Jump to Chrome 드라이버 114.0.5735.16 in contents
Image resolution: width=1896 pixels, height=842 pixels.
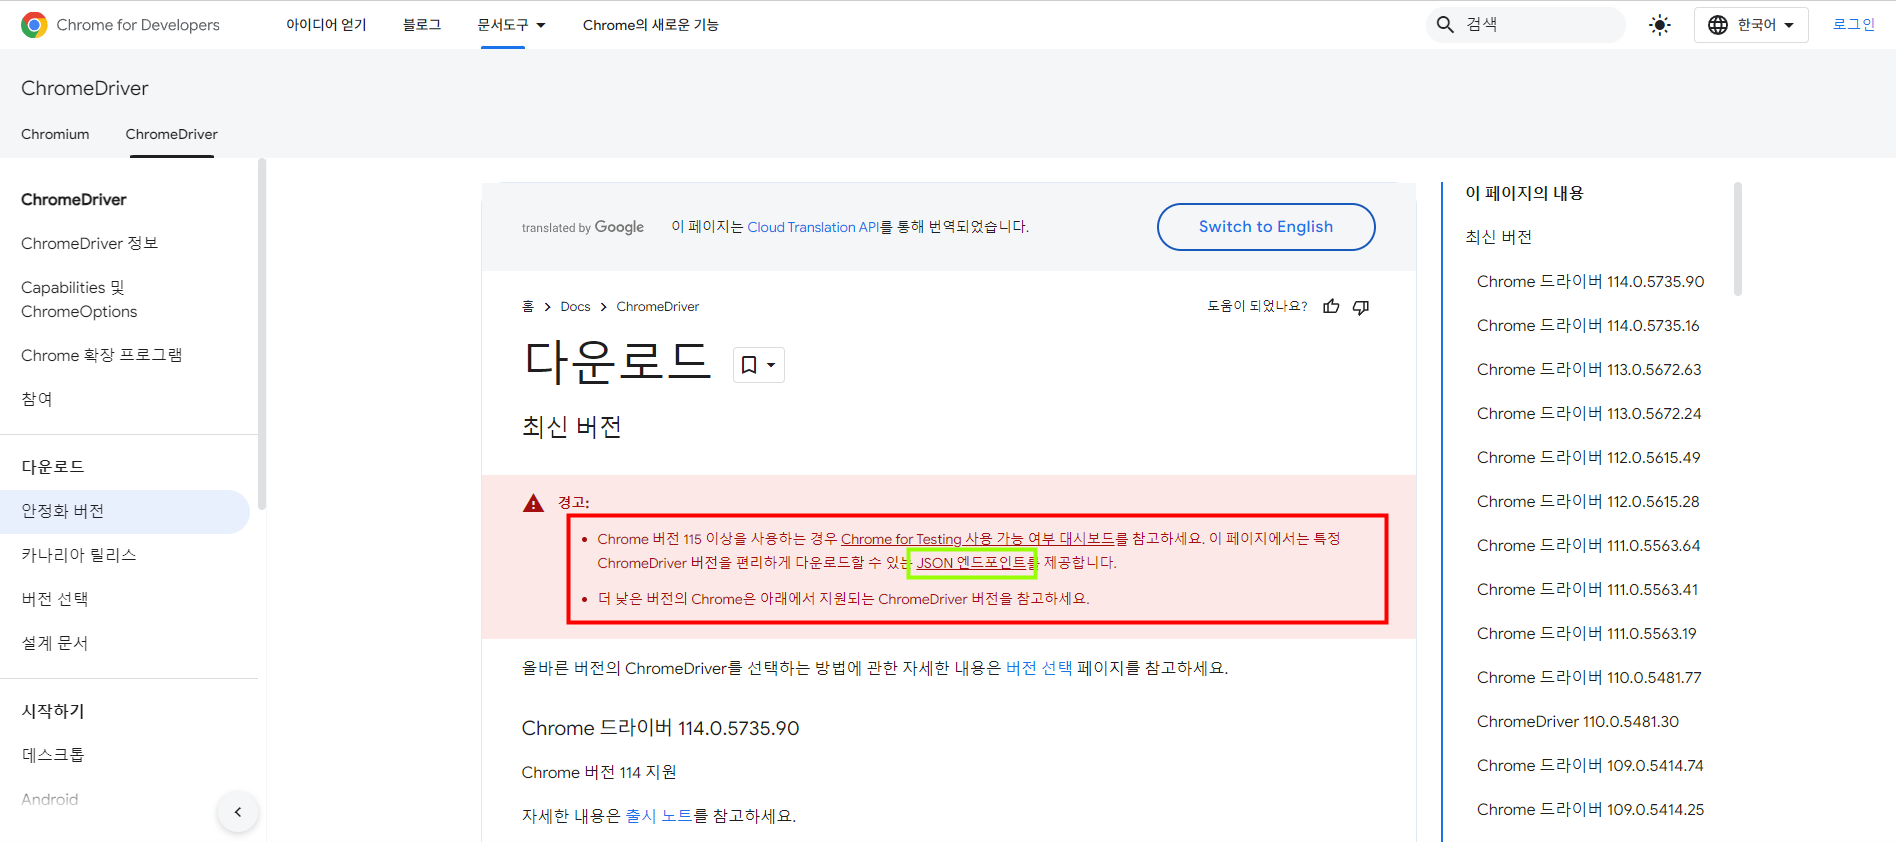pyautogui.click(x=1588, y=326)
